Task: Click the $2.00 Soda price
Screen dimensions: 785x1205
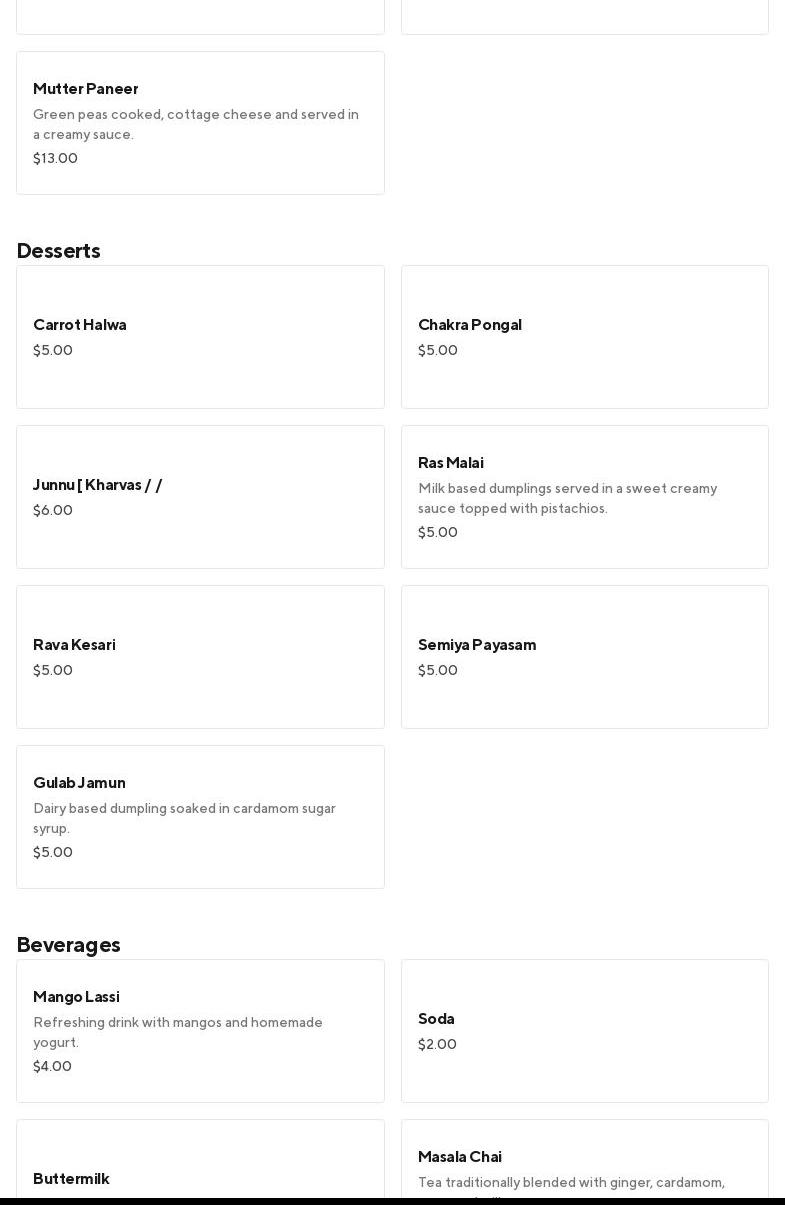Action: pos(437,1044)
